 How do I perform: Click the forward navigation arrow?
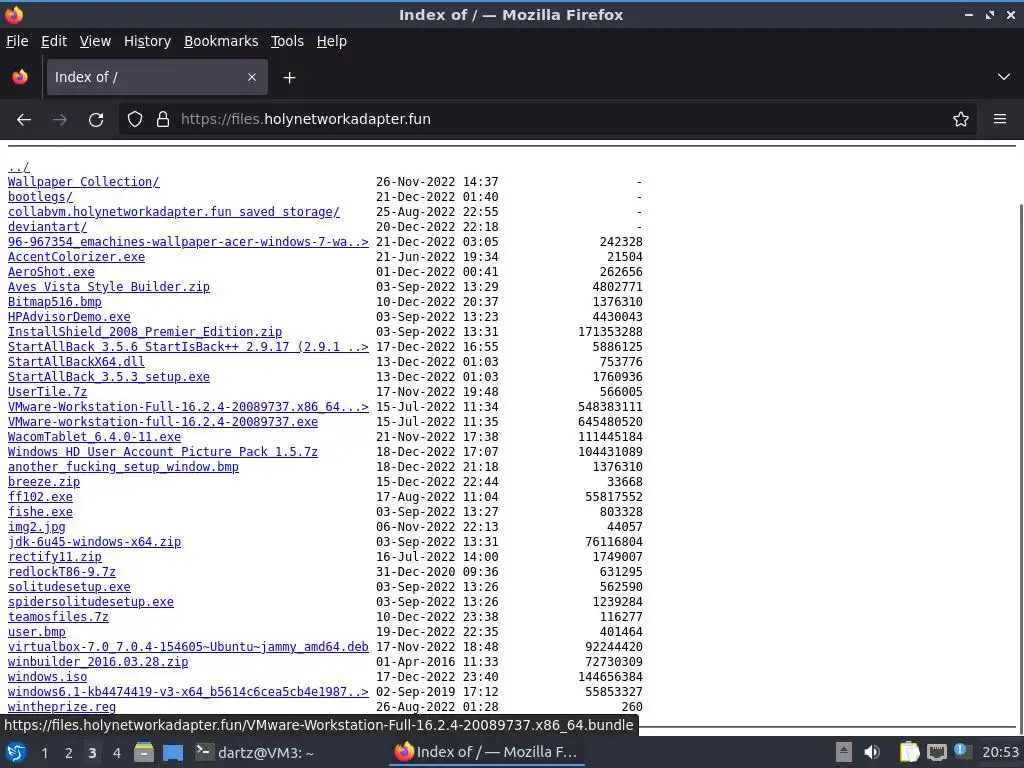(x=59, y=119)
